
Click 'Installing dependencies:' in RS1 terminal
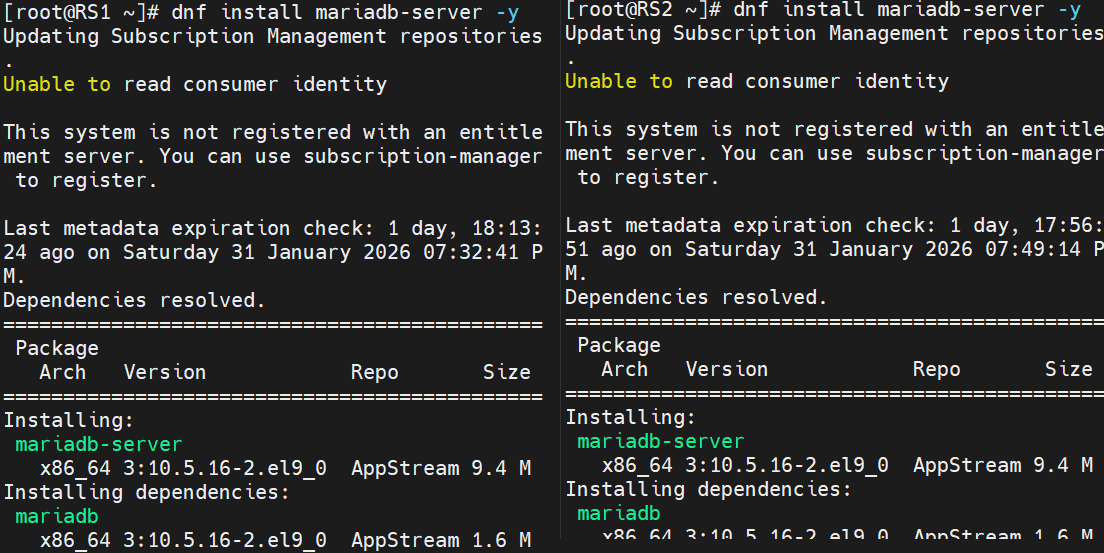coord(146,491)
